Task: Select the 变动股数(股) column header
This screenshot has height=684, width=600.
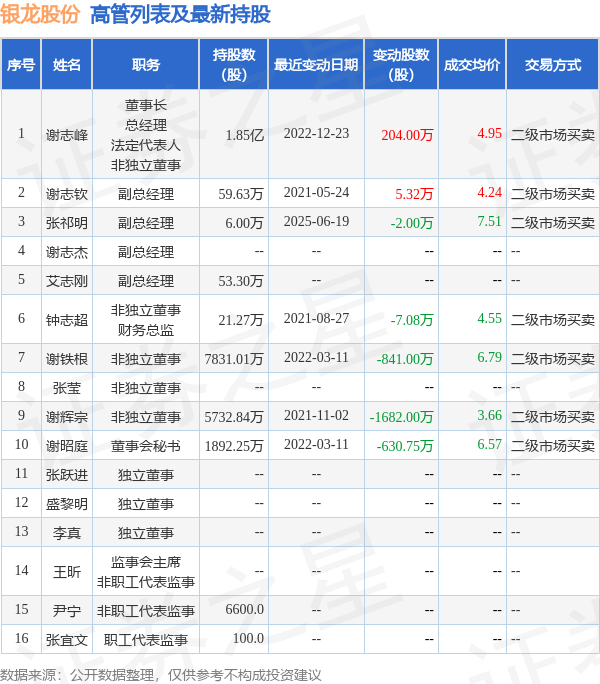Action: [x=401, y=65]
